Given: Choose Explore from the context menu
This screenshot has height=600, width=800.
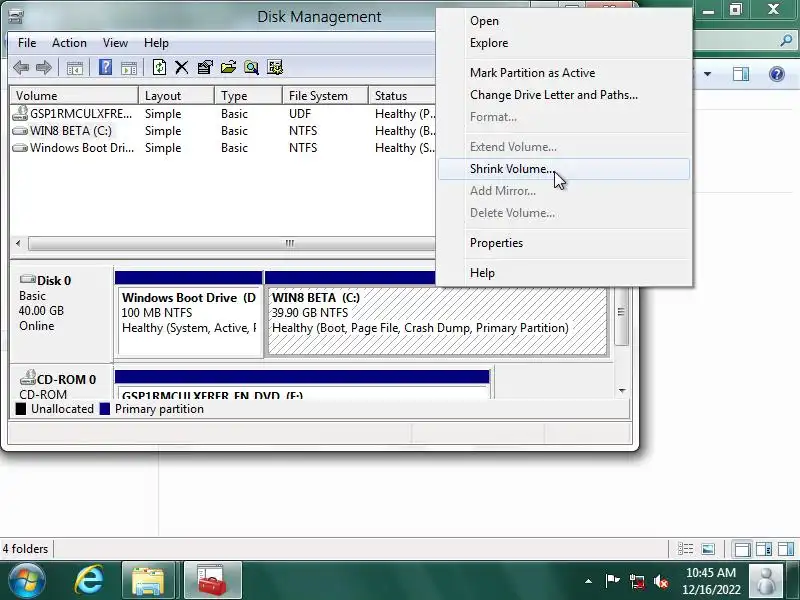Looking at the screenshot, I should coord(564,43).
